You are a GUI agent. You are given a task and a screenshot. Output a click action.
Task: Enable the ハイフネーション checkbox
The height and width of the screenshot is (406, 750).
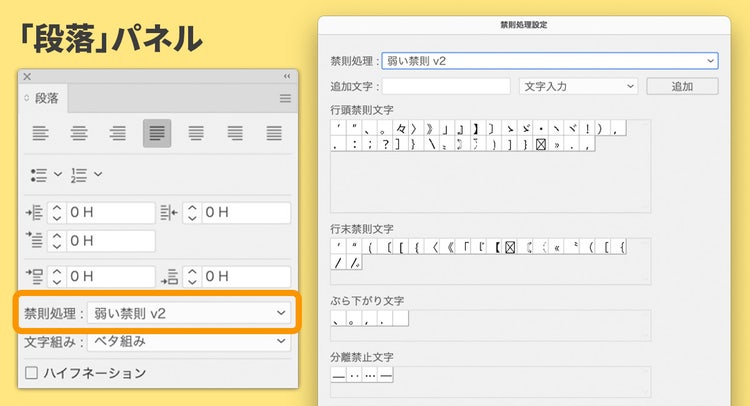click(32, 373)
